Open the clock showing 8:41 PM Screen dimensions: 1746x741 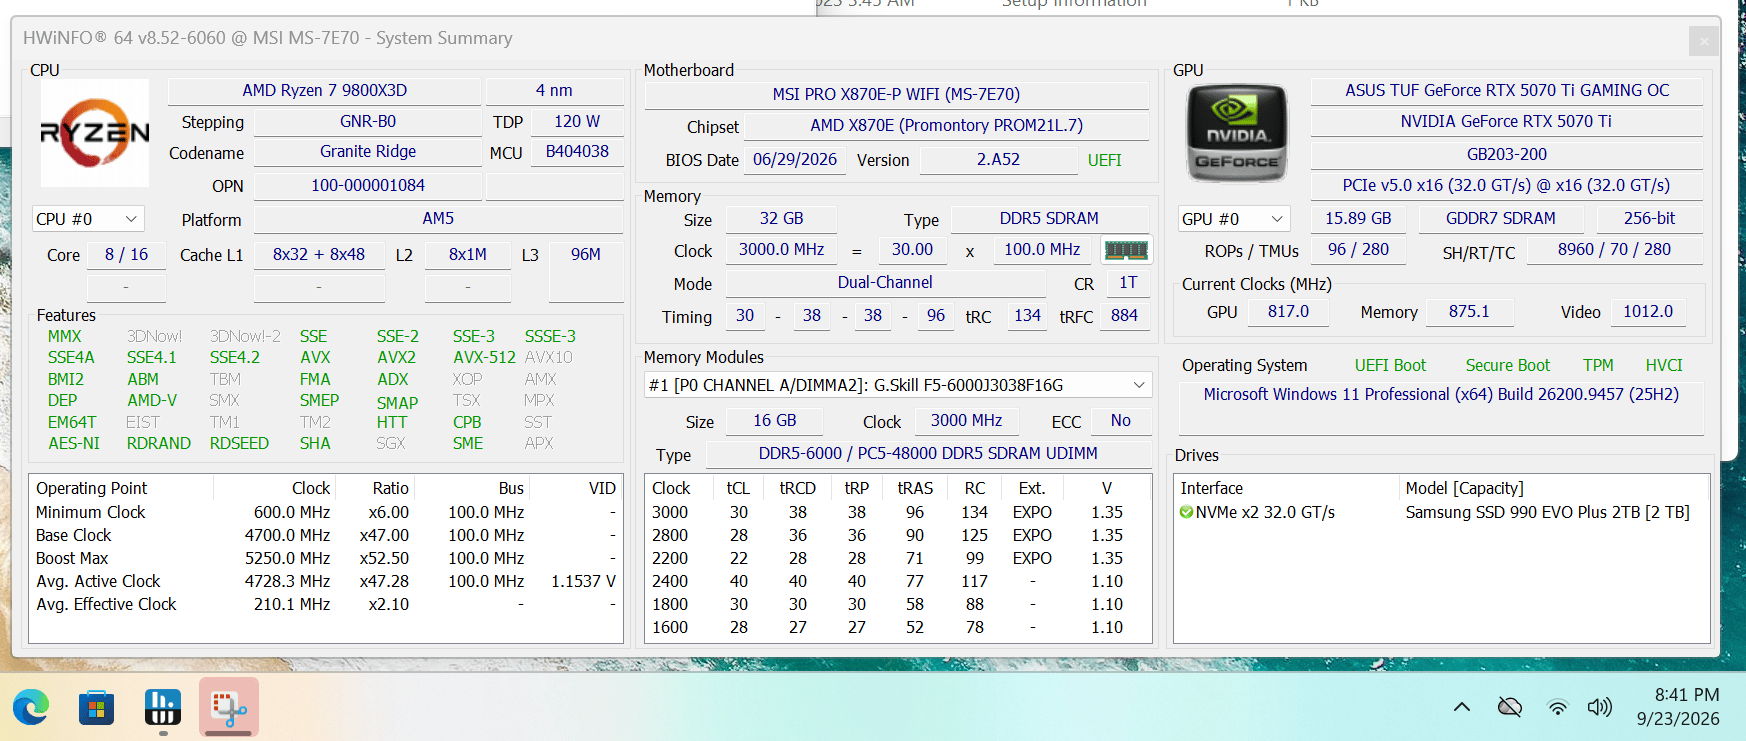pyautogui.click(x=1687, y=695)
